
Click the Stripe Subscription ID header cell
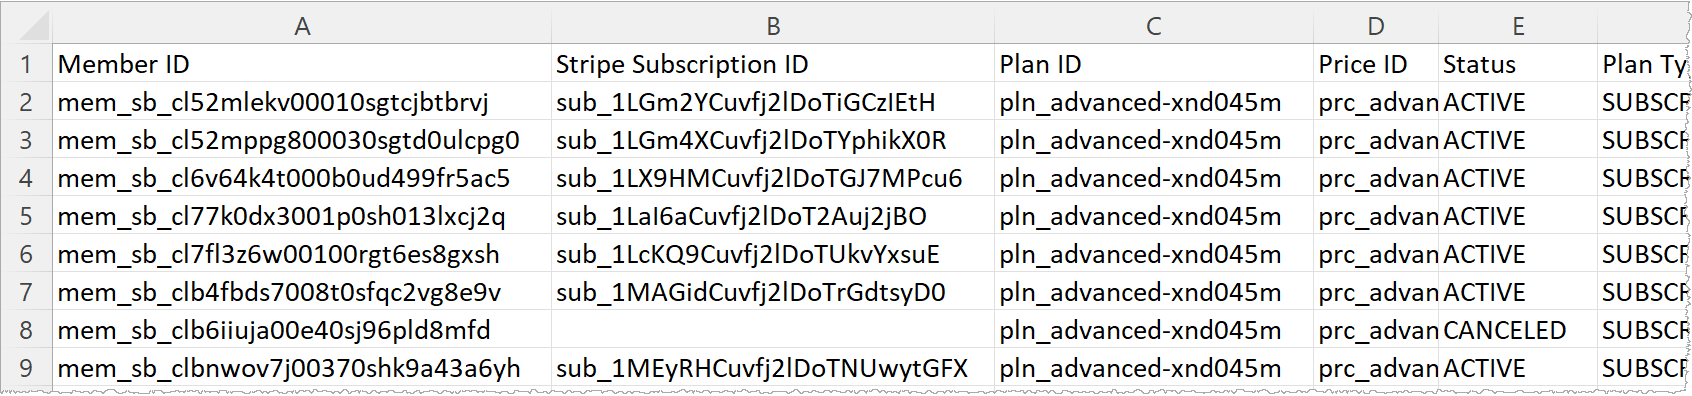[x=773, y=64]
